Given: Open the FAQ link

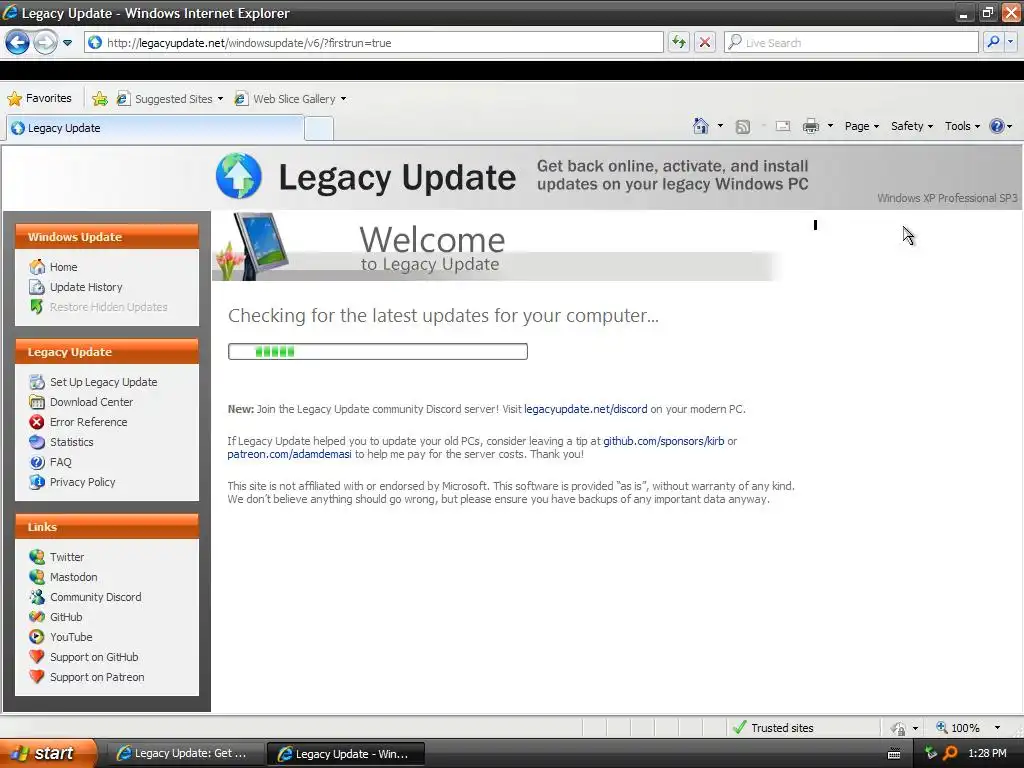Looking at the screenshot, I should (61, 462).
